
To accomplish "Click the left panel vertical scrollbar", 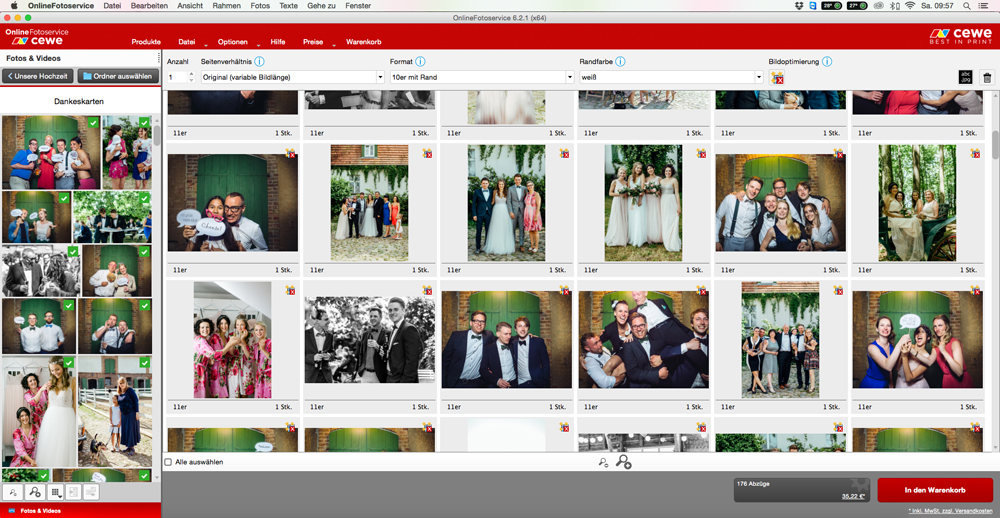I will tap(157, 135).
